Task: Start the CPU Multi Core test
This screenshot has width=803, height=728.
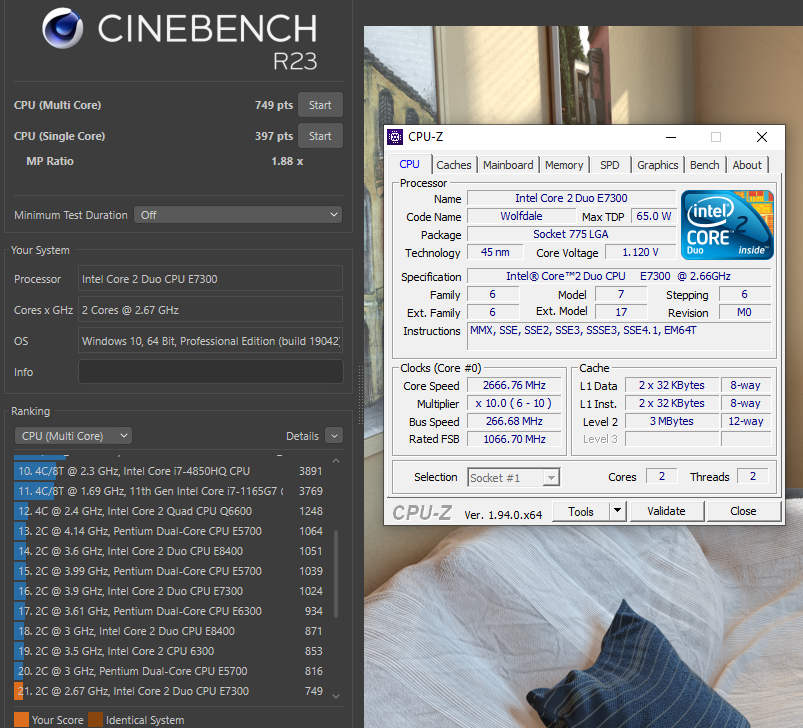Action: pos(320,105)
